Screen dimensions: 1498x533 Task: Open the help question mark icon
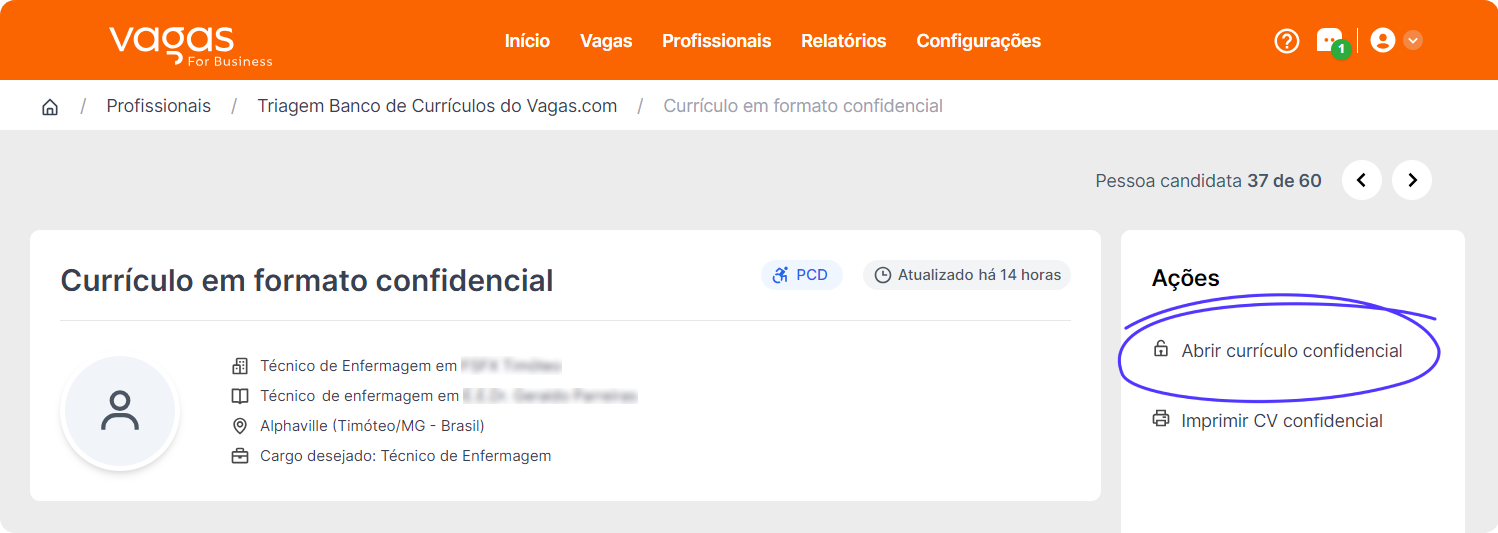1286,41
